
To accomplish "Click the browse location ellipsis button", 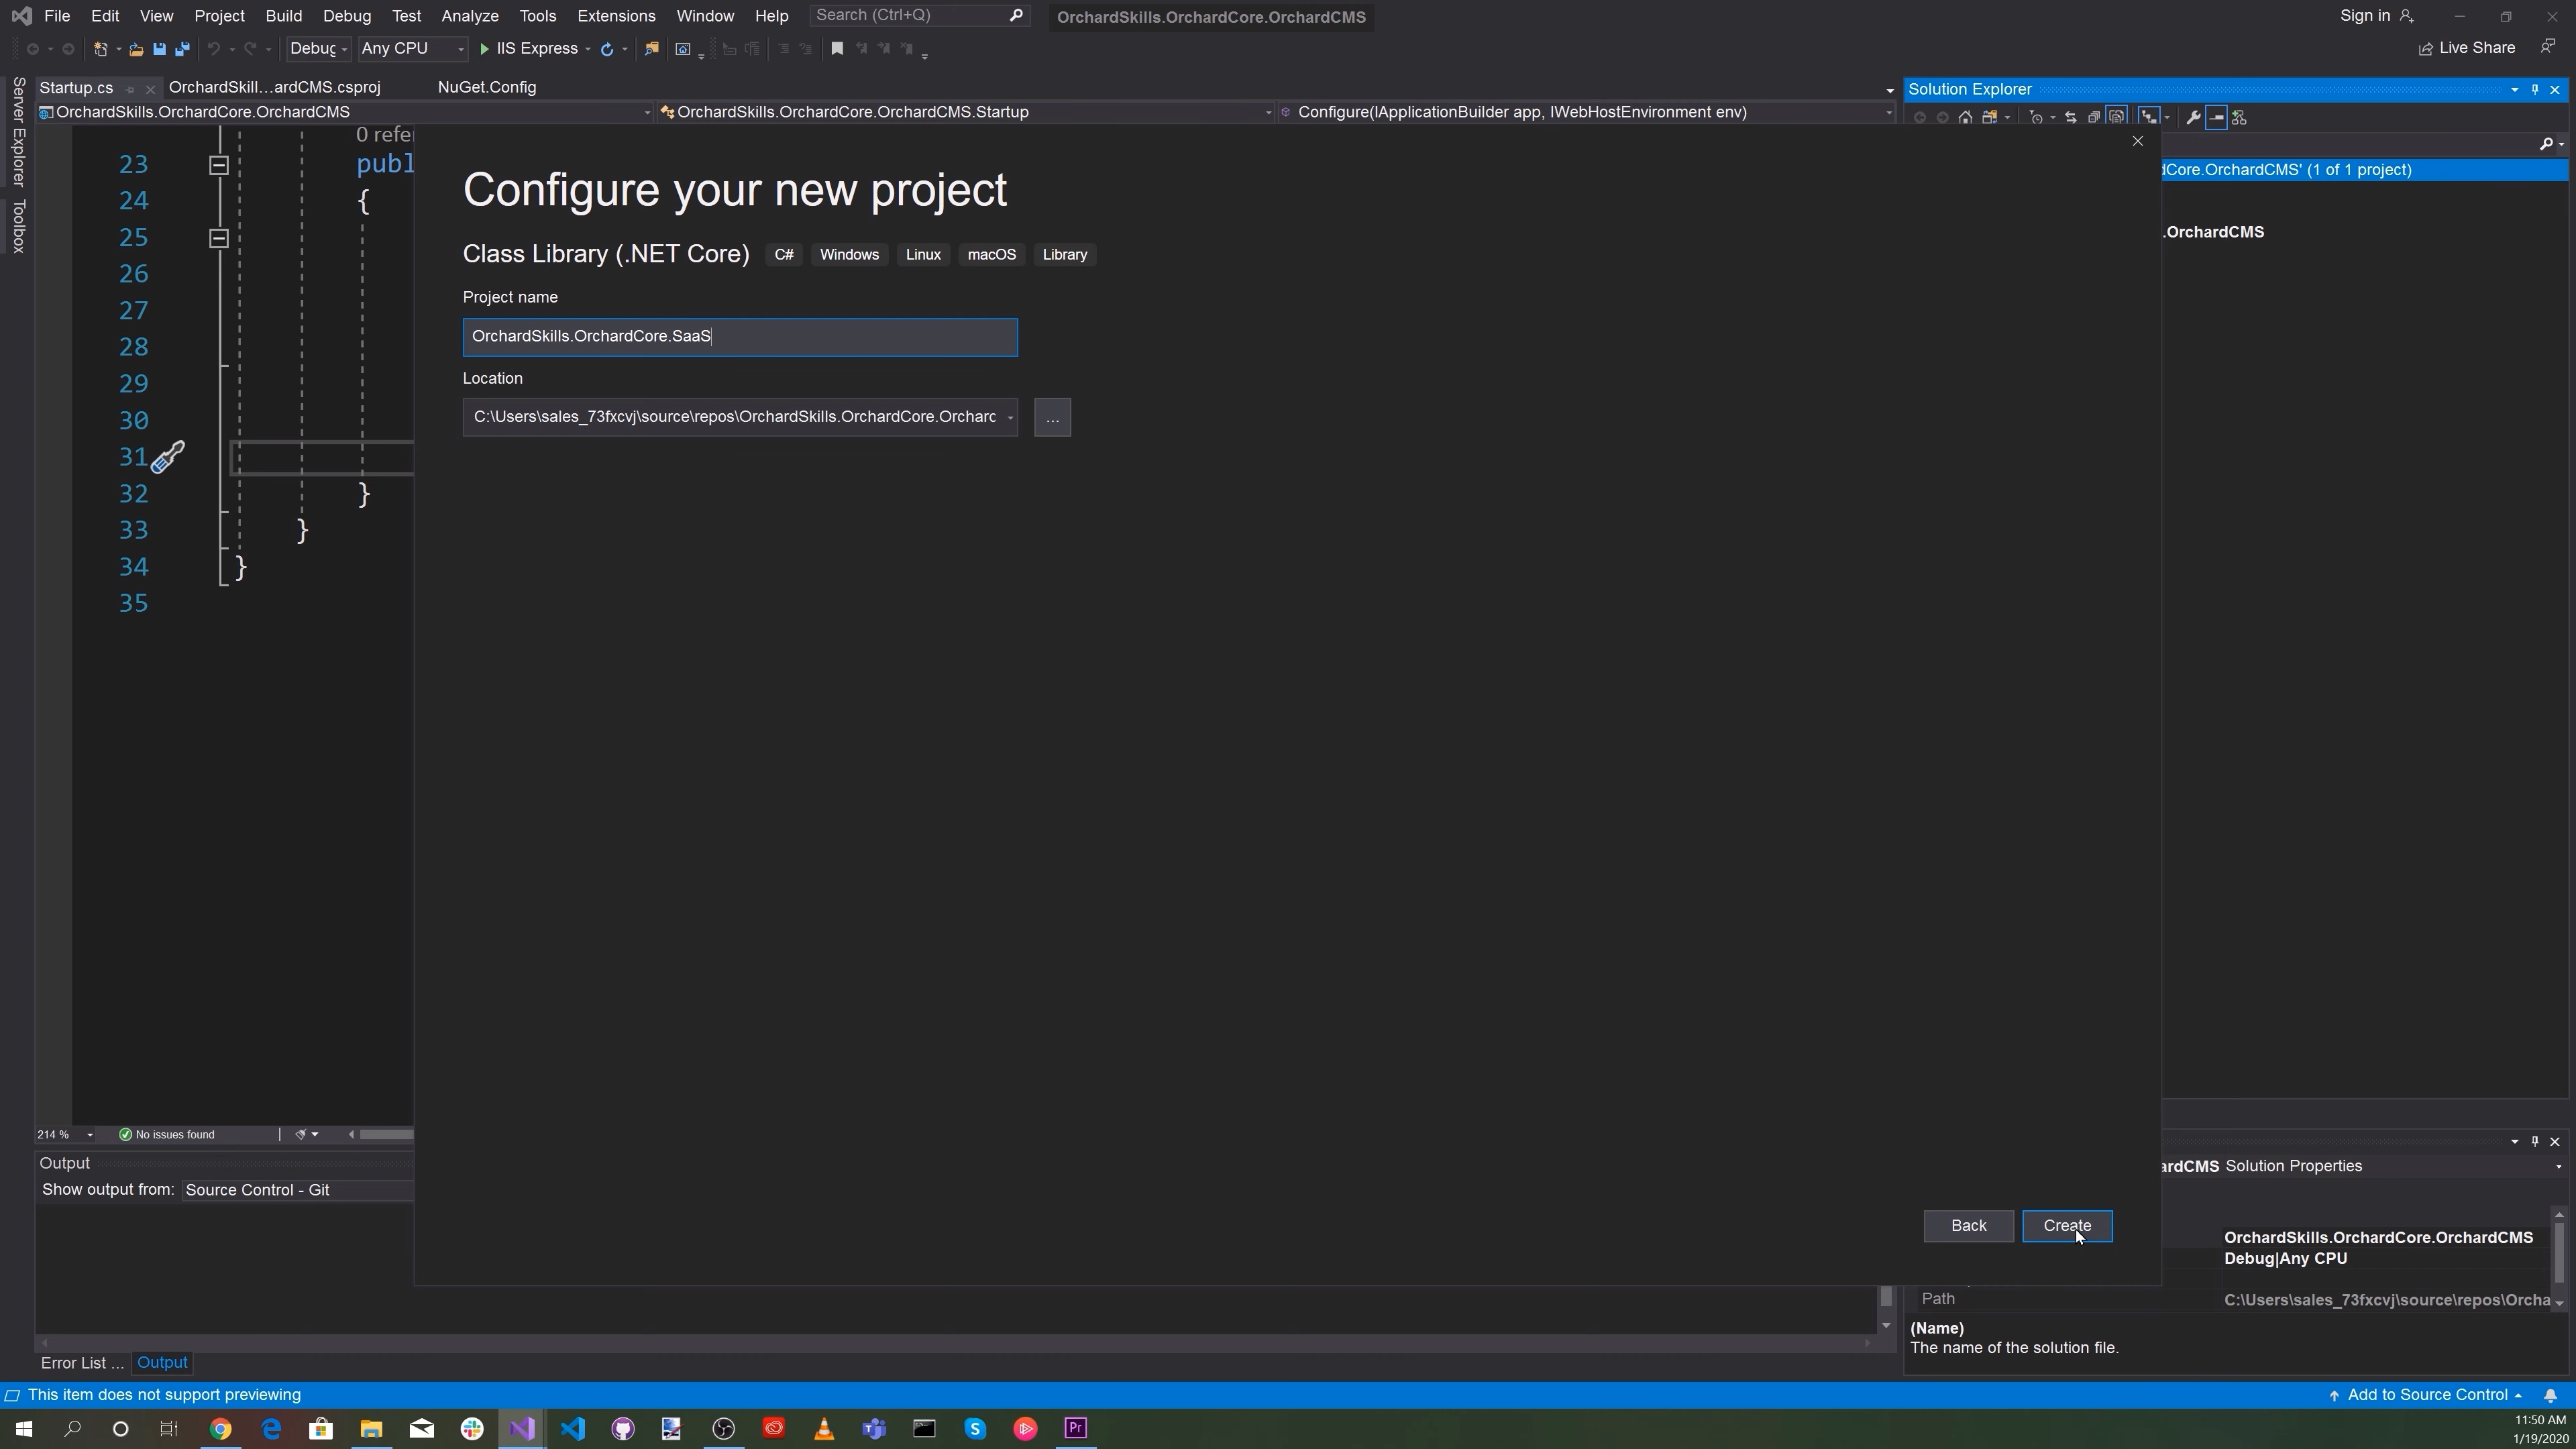I will click(x=1052, y=418).
